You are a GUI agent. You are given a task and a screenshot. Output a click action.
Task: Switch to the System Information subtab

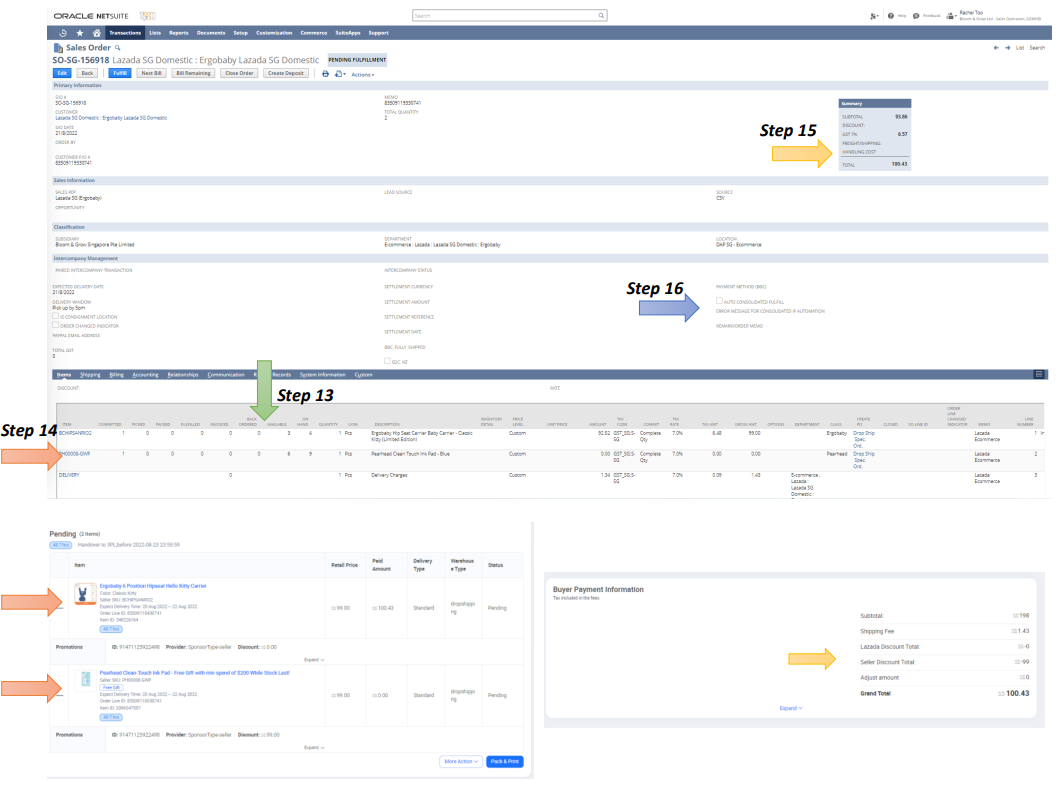coord(322,375)
